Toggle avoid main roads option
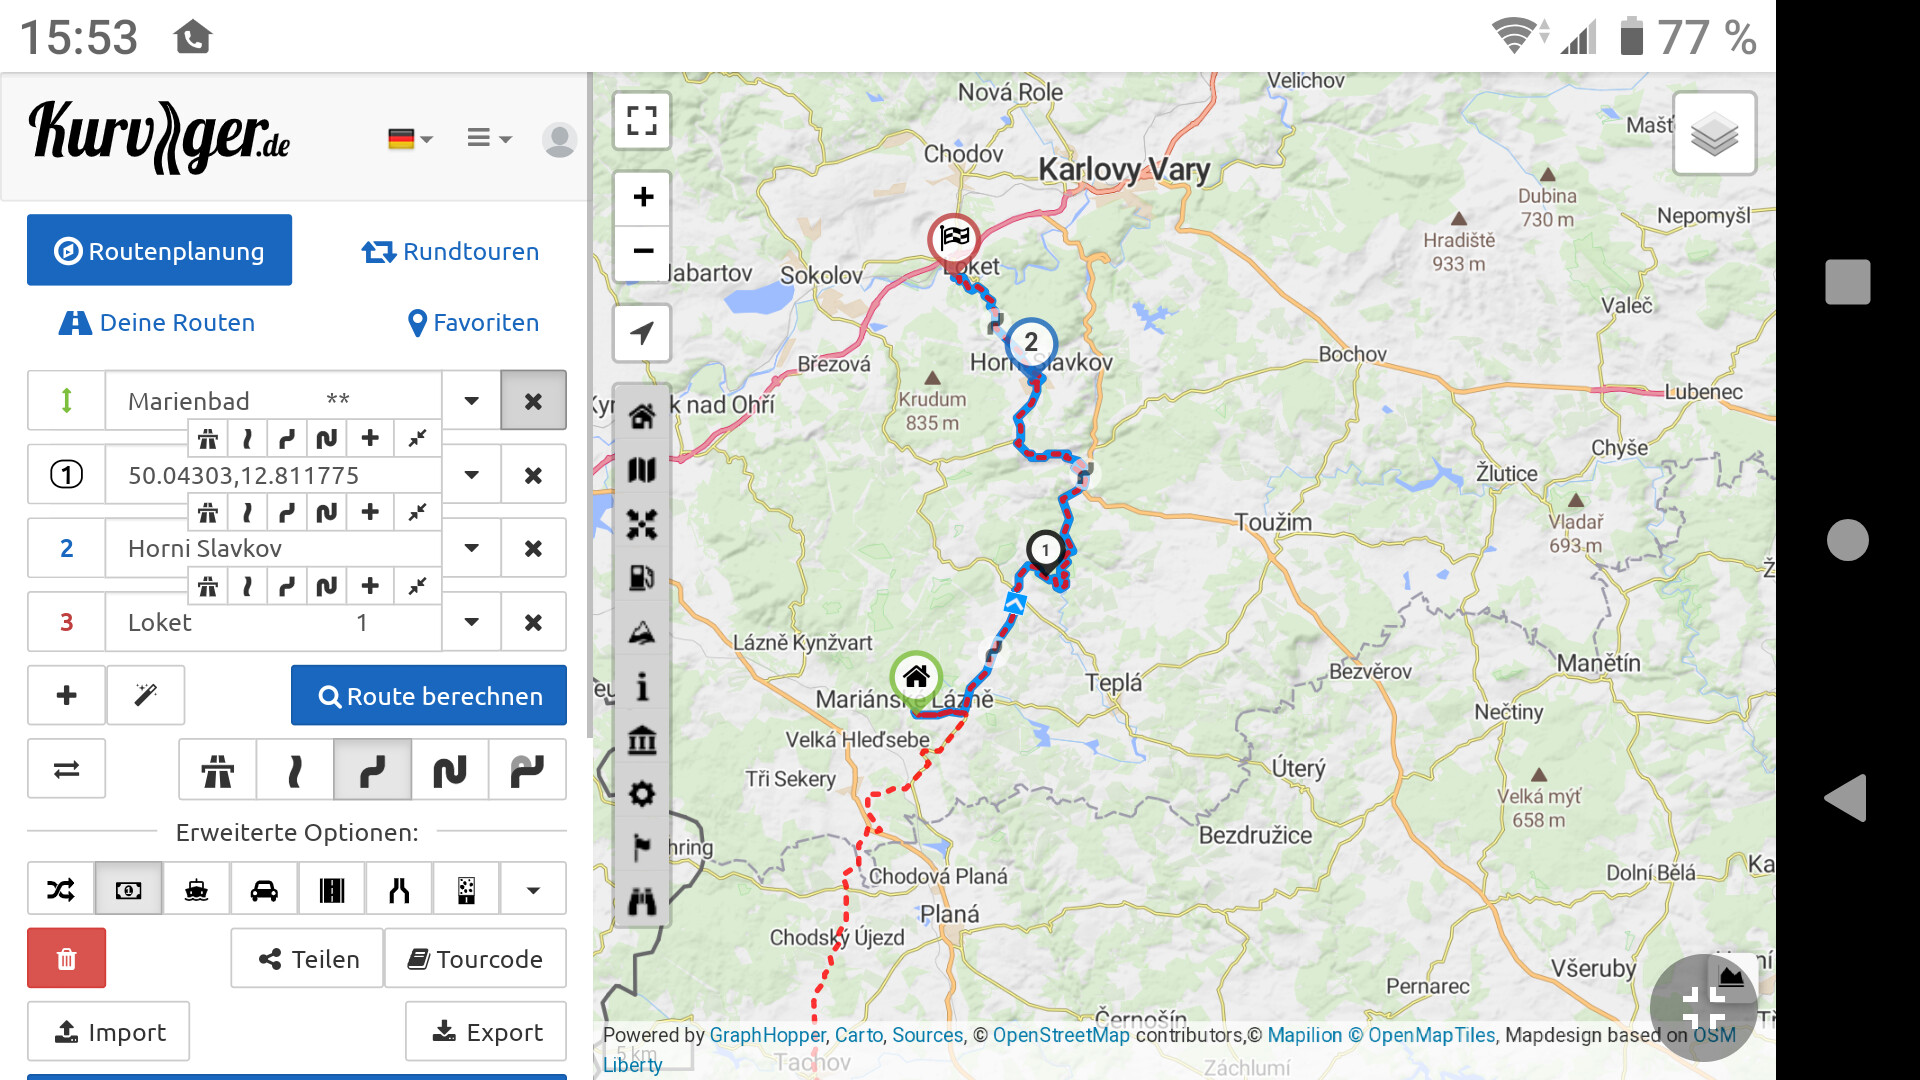1920x1080 pixels. [x=331, y=889]
